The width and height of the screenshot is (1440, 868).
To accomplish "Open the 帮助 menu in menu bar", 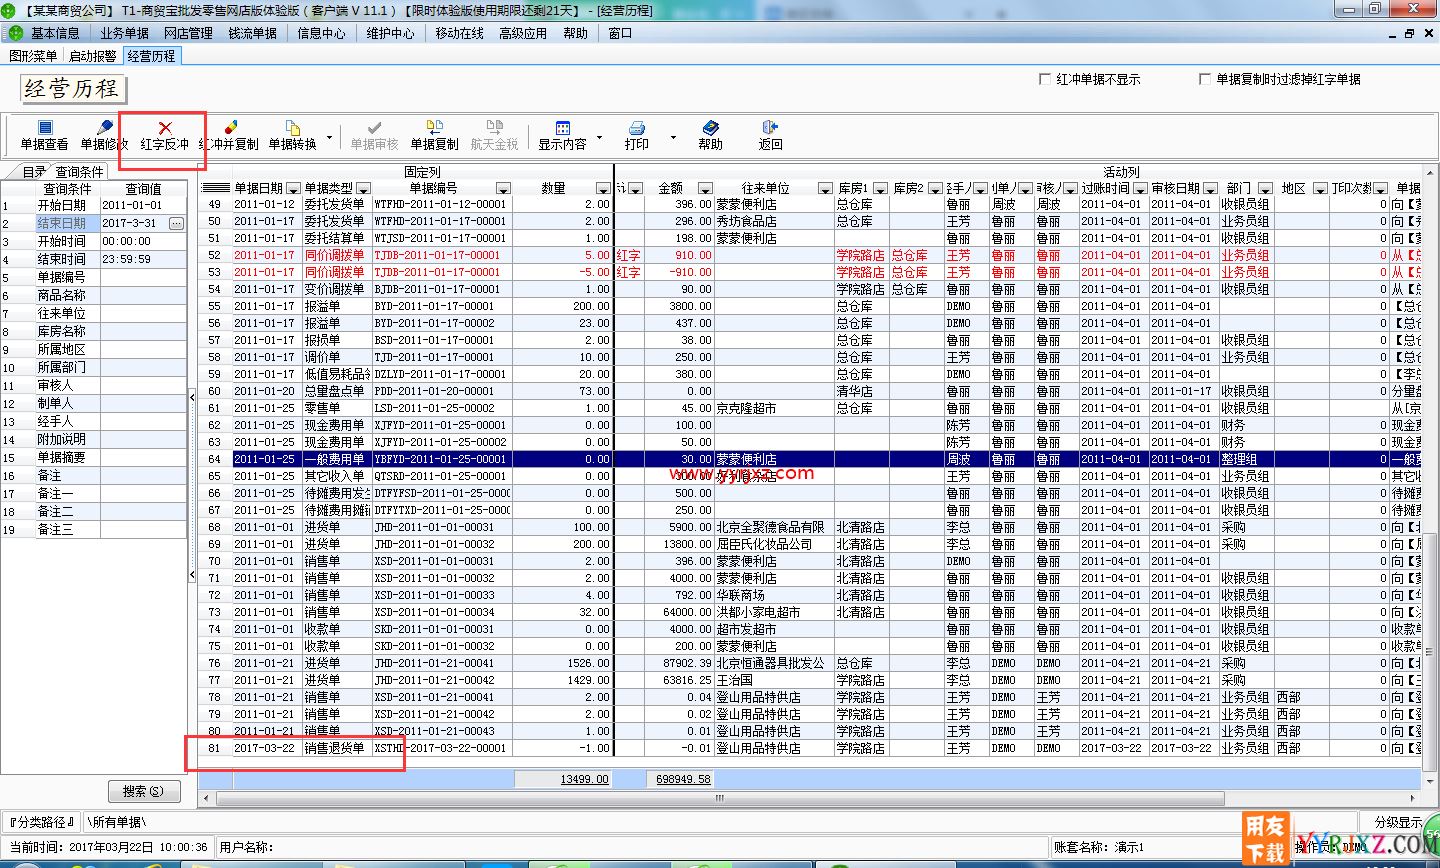I will 575,33.
